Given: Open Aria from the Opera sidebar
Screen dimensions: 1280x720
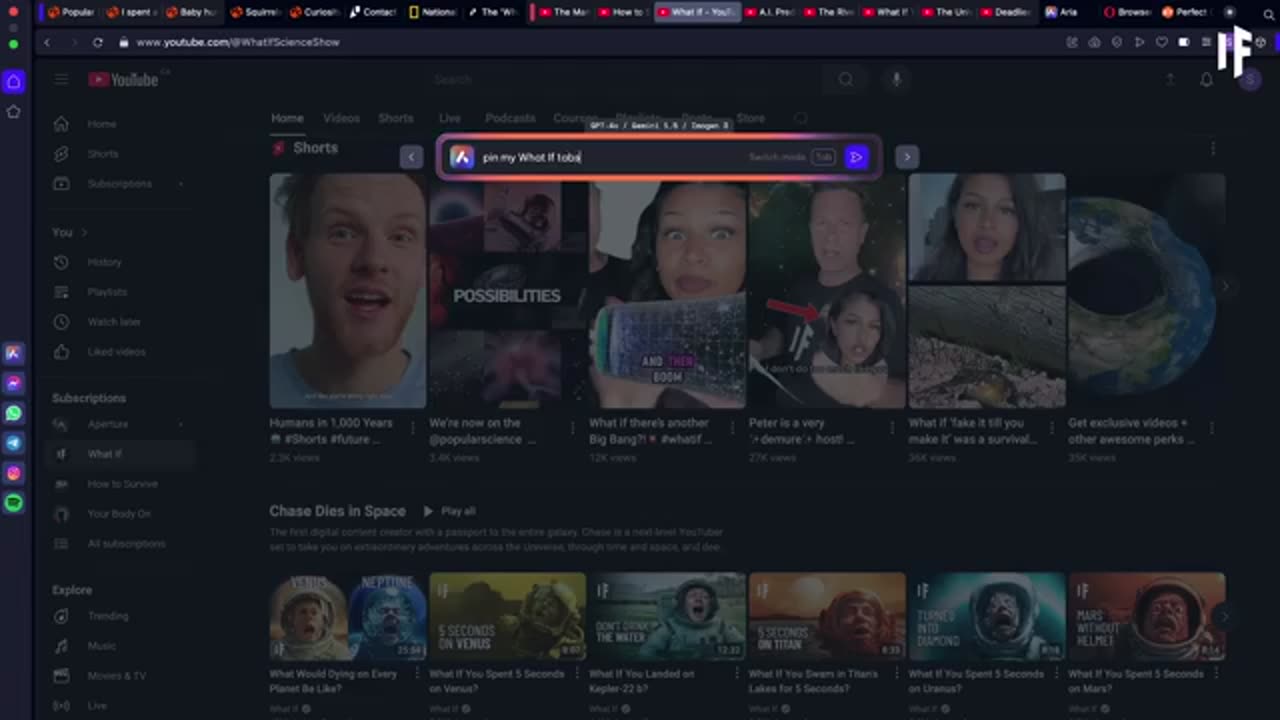Looking at the screenshot, I should (x=13, y=353).
